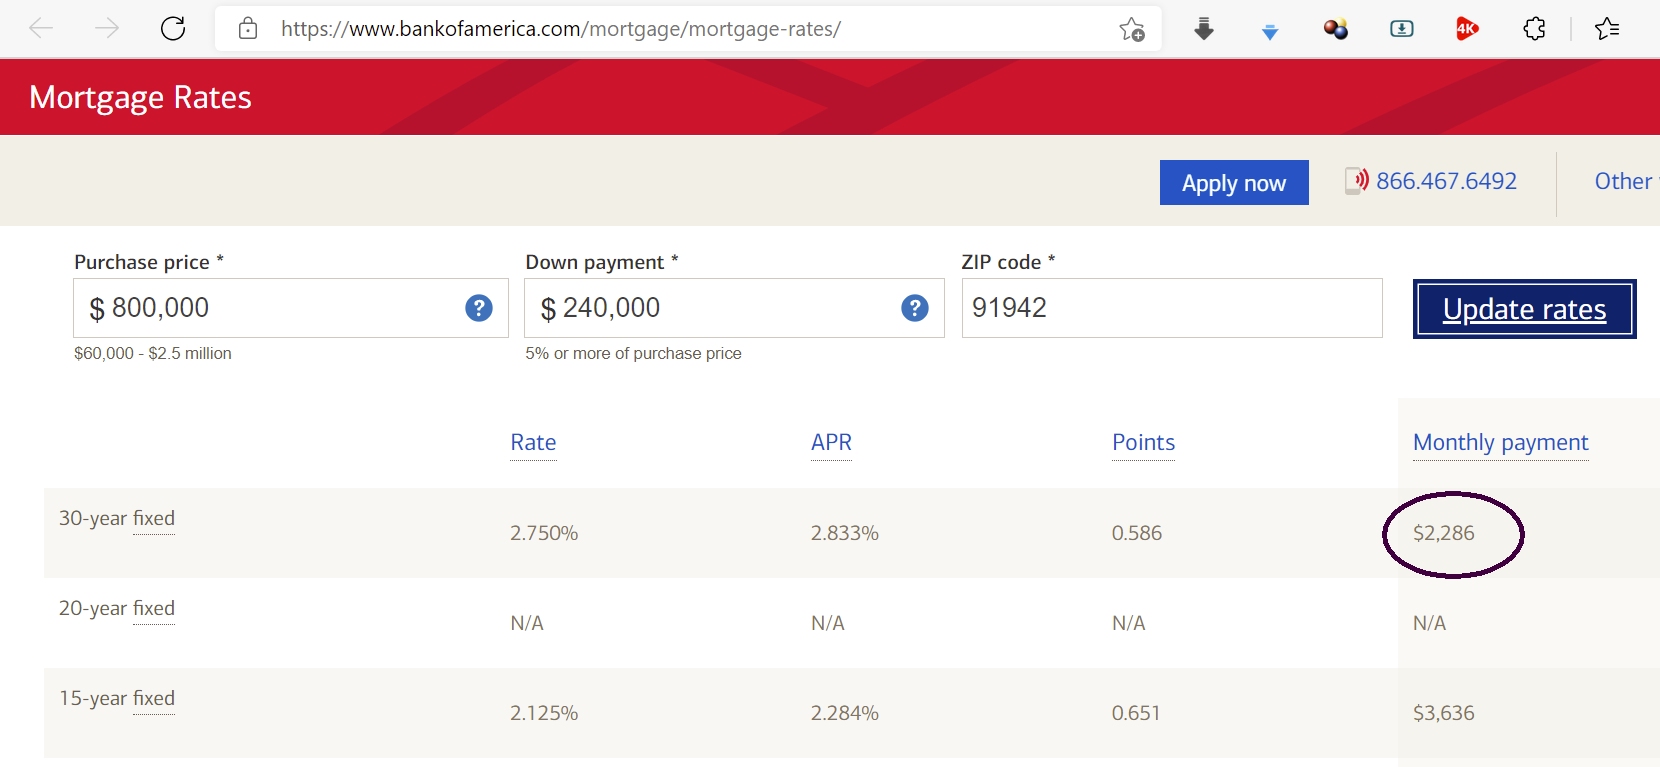
Task: Open the Rate column header link
Action: coord(533,443)
